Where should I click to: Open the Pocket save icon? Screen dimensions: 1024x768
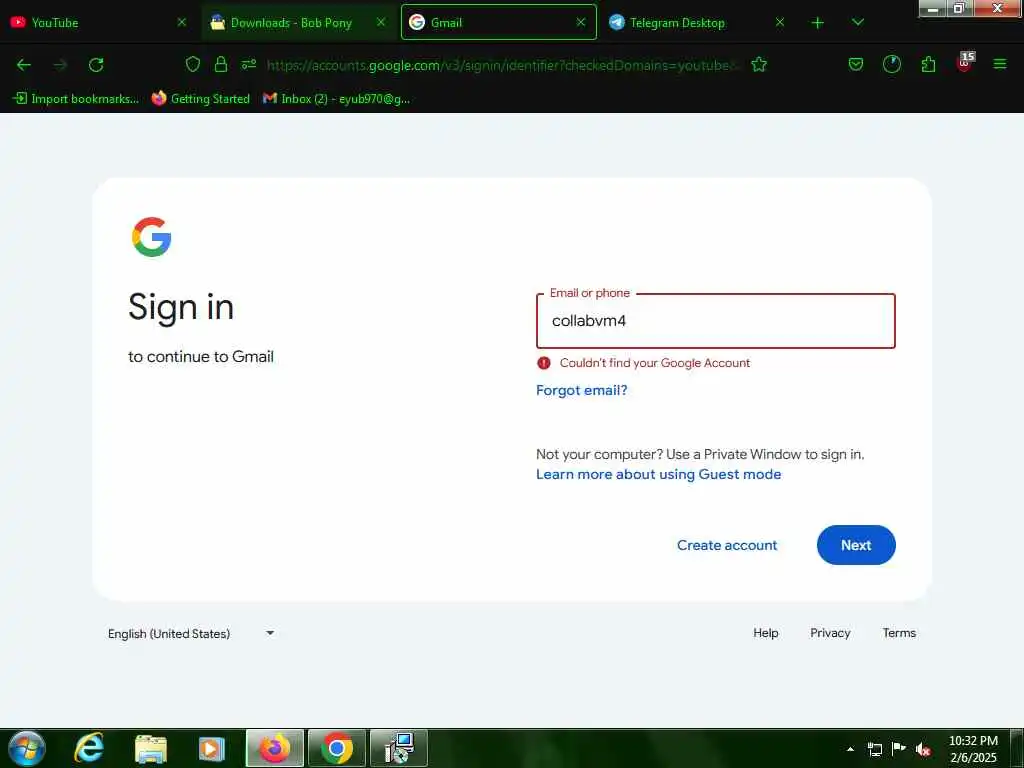pos(856,64)
